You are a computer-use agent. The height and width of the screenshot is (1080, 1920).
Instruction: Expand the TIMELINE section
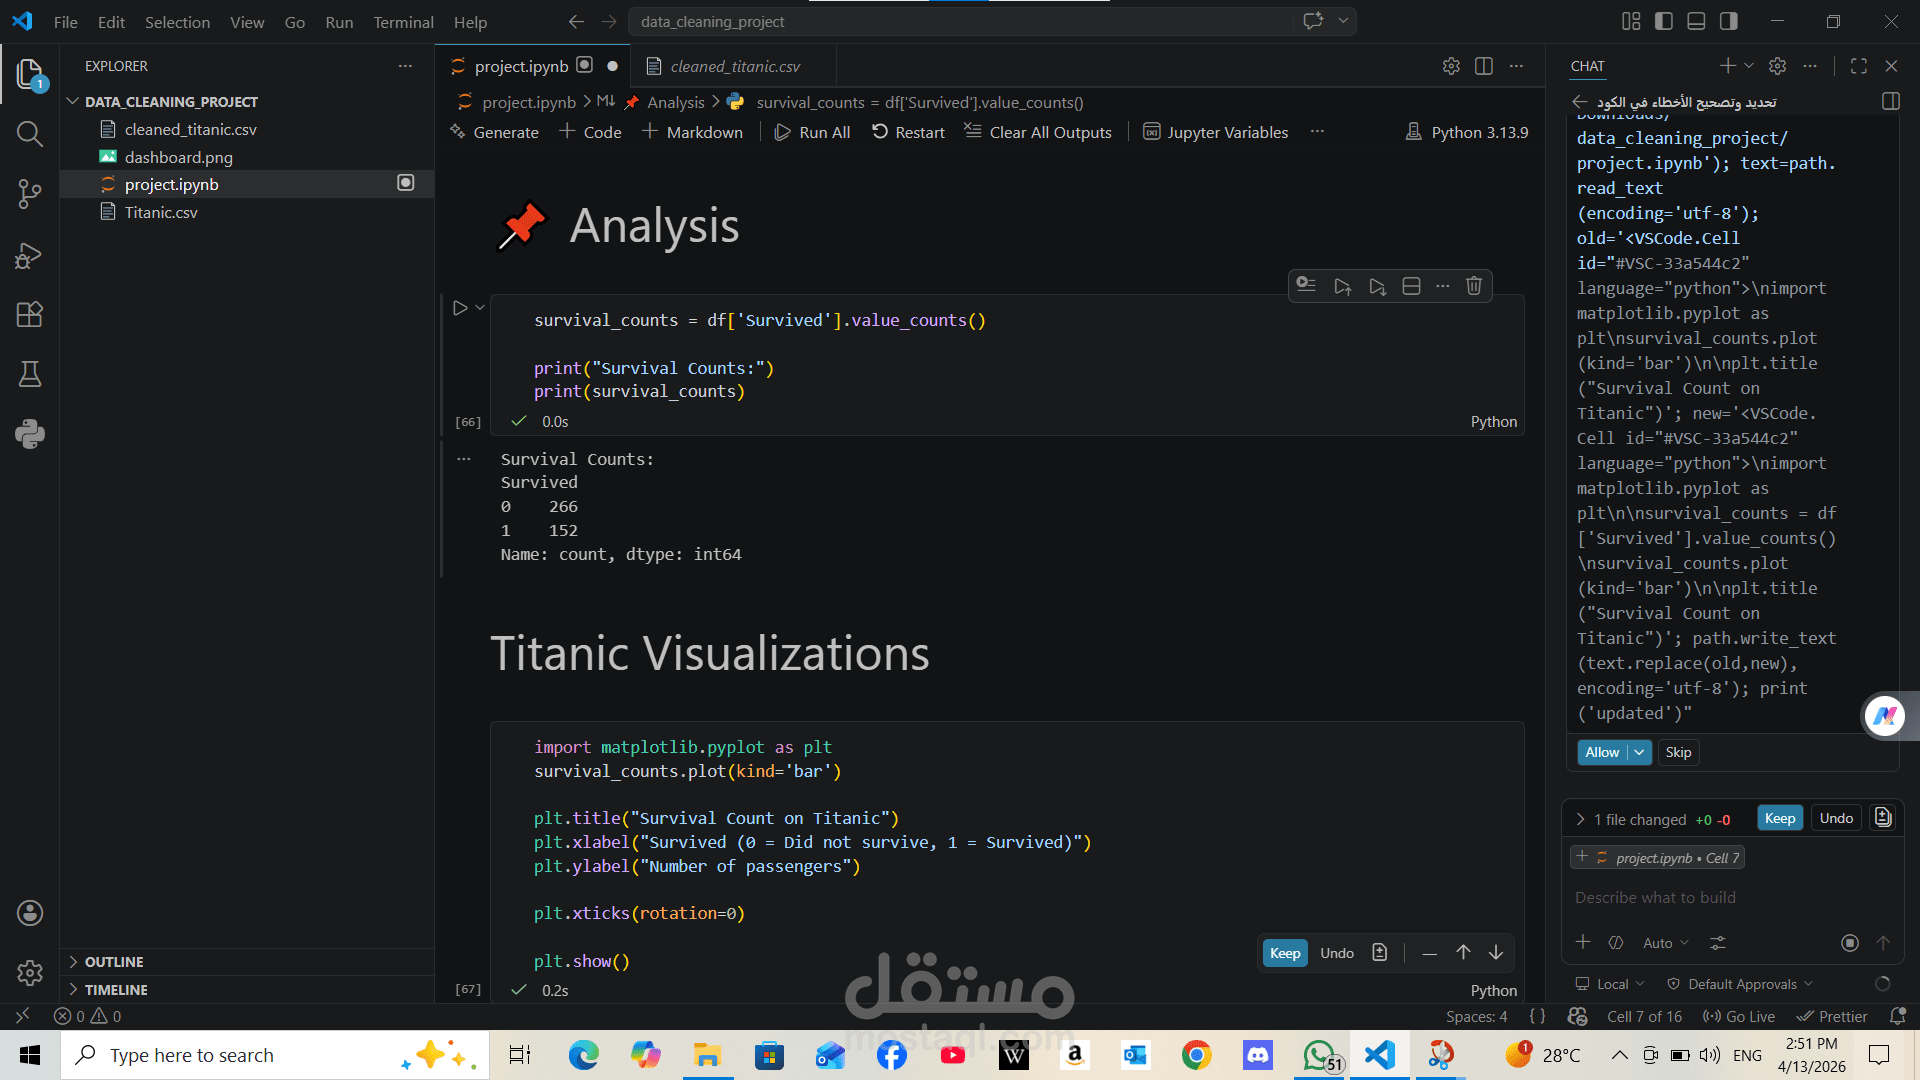pos(116,990)
